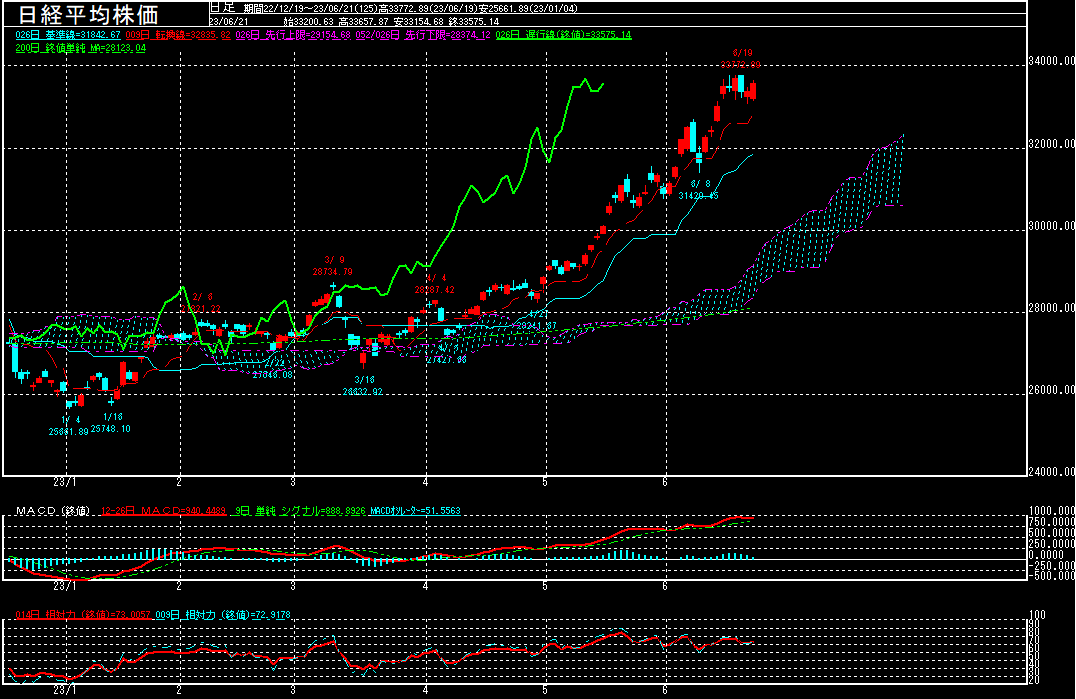Click month 5 label under MACD panel
1076x699 pixels.
click(545, 587)
